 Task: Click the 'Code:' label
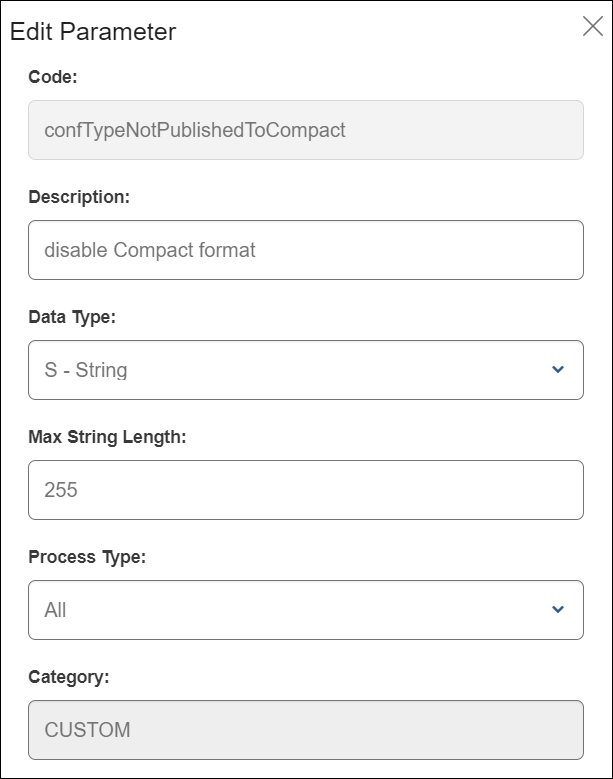53,77
